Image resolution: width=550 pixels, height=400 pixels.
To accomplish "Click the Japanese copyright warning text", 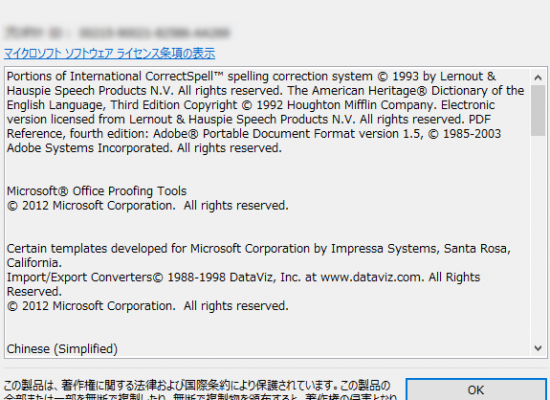I will pyautogui.click(x=200, y=390).
